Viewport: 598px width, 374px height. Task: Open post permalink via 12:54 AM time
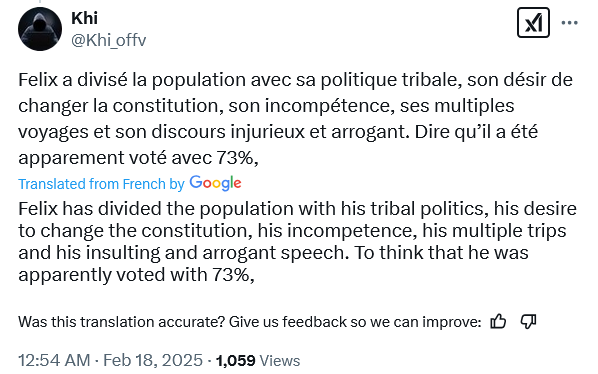pos(54,360)
